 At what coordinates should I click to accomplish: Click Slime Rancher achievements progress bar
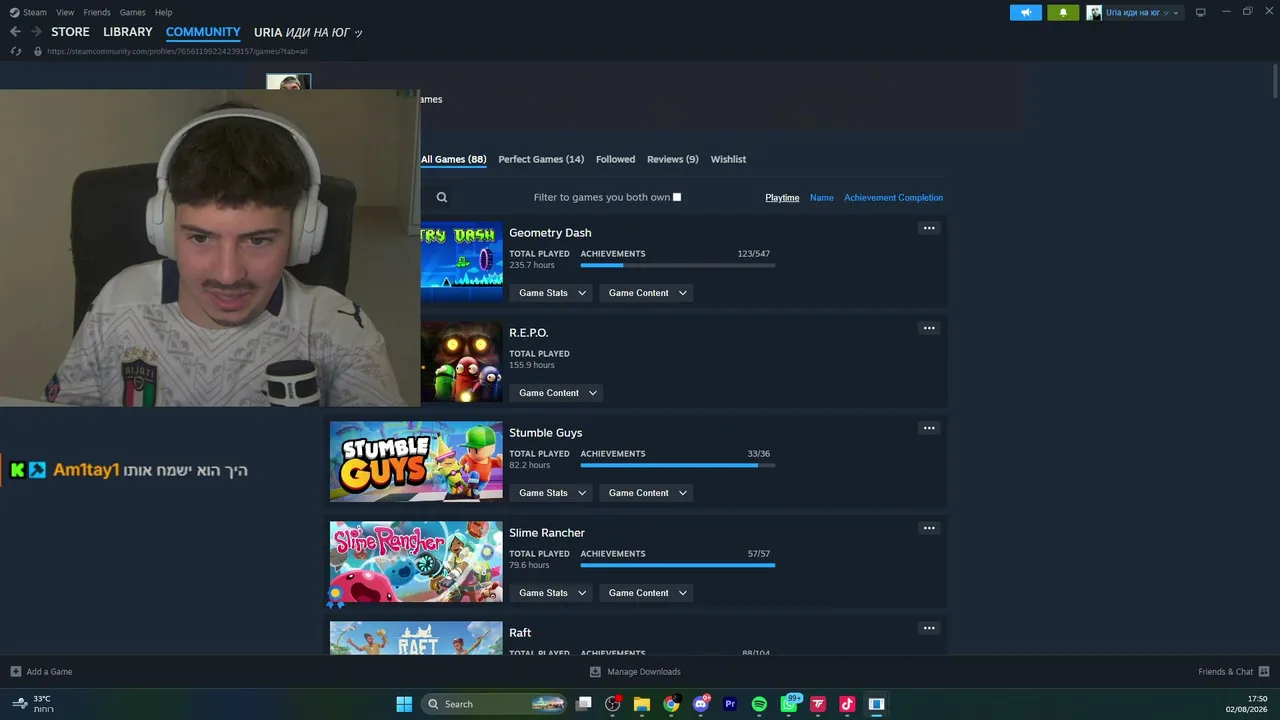677,565
